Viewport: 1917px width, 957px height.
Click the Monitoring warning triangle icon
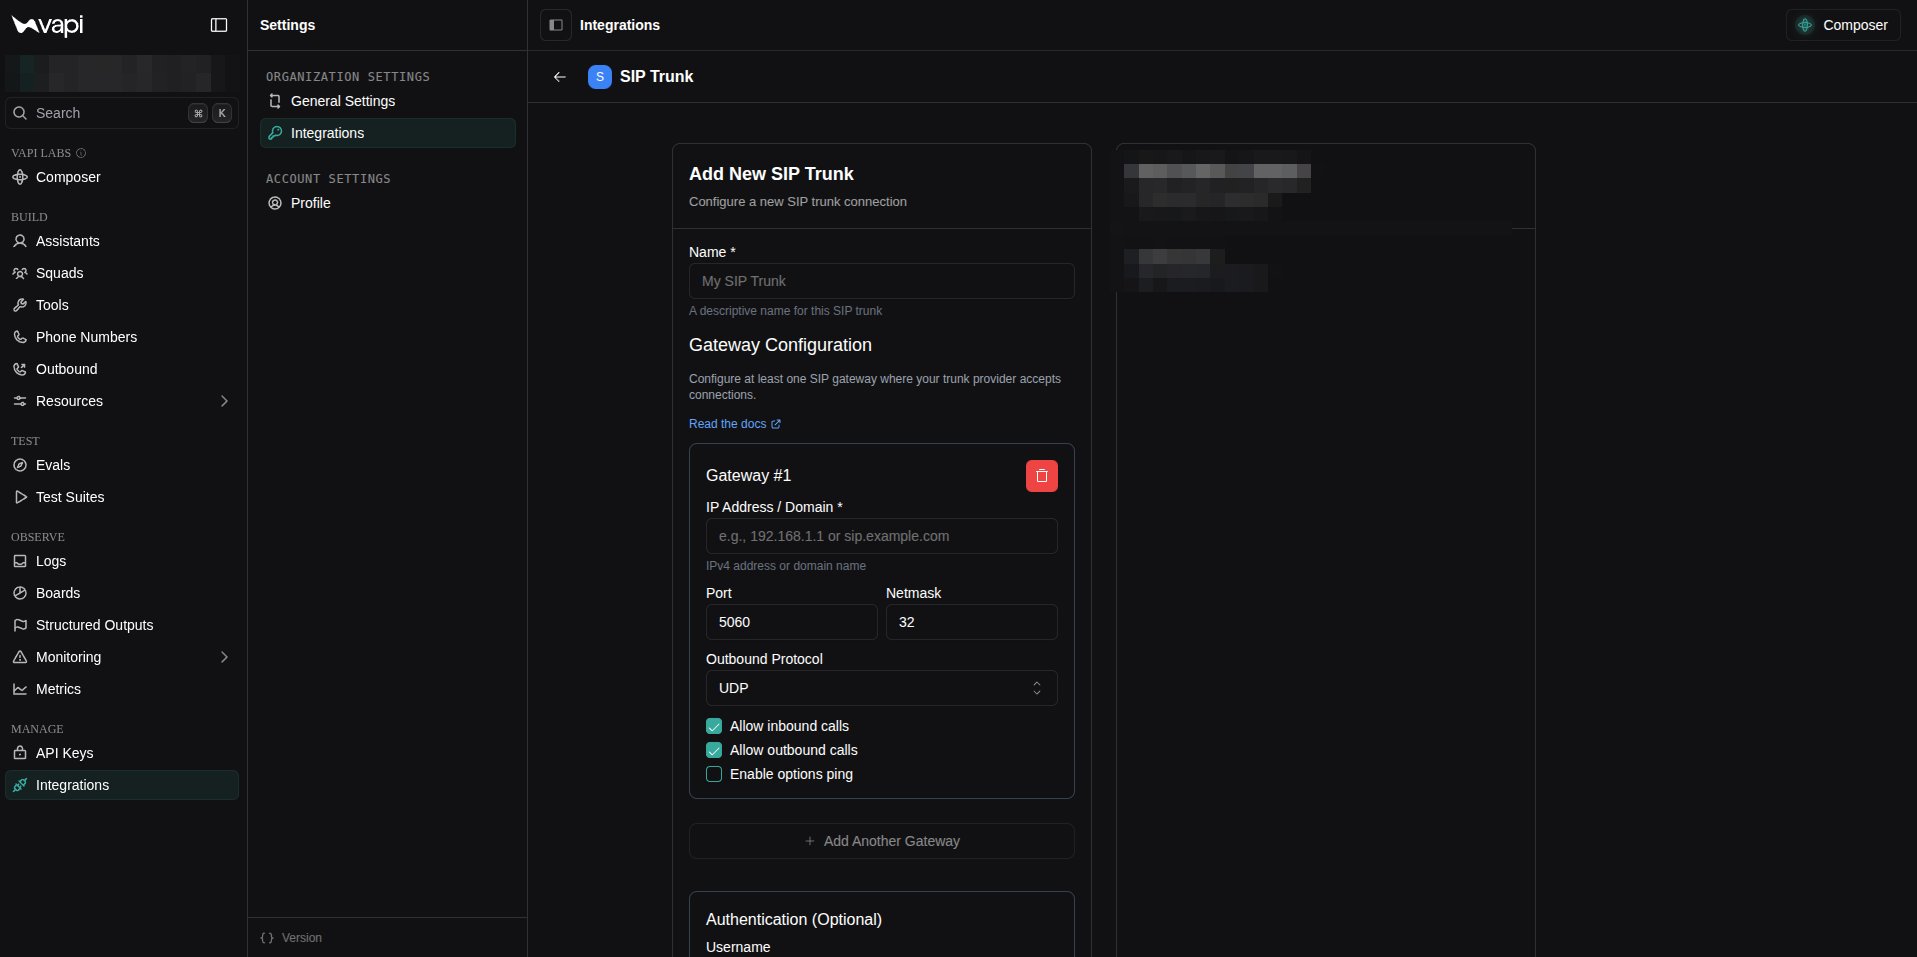[20, 657]
